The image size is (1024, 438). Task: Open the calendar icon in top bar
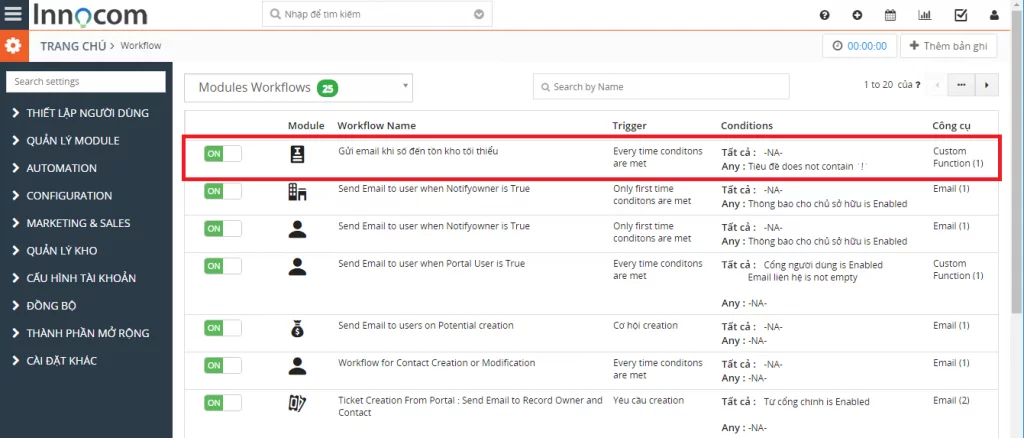tap(890, 15)
